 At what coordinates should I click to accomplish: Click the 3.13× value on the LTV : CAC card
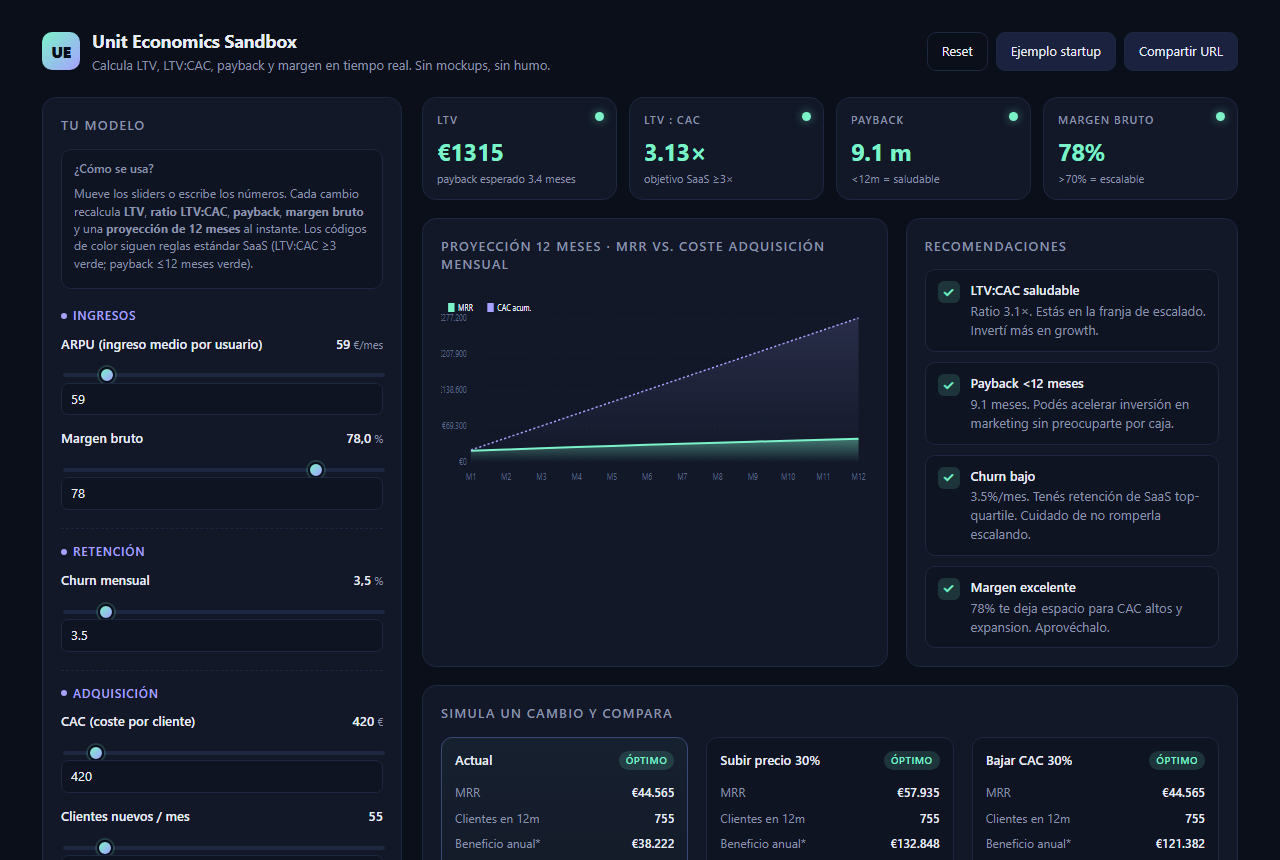tap(675, 153)
